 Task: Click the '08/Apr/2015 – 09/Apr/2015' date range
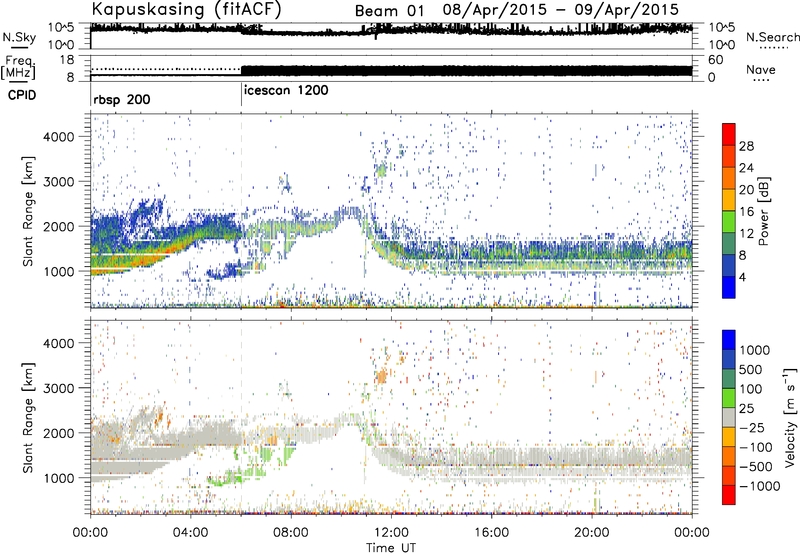[x=561, y=10]
